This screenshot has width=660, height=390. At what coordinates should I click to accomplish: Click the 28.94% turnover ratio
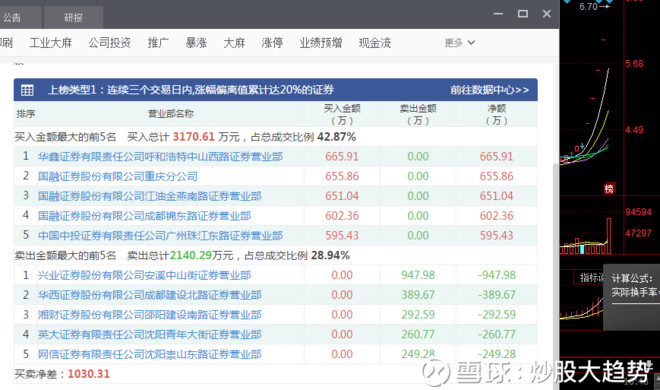330,256
